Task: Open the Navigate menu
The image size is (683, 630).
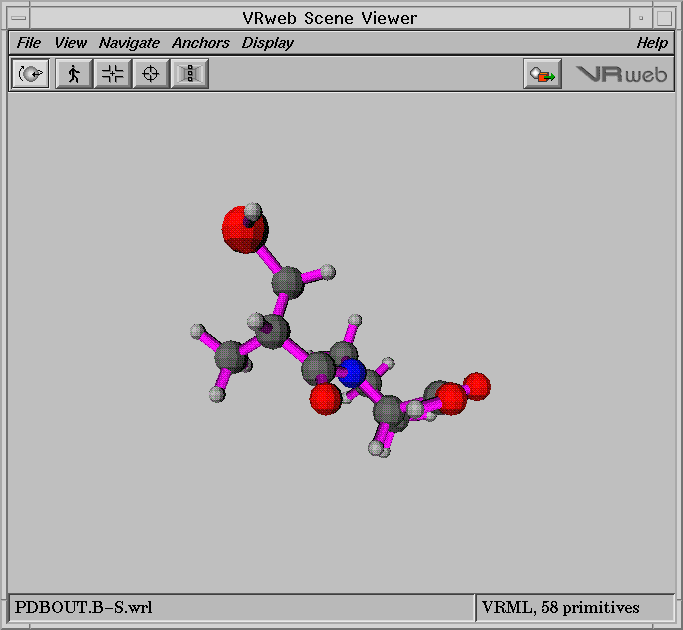Action: (129, 43)
